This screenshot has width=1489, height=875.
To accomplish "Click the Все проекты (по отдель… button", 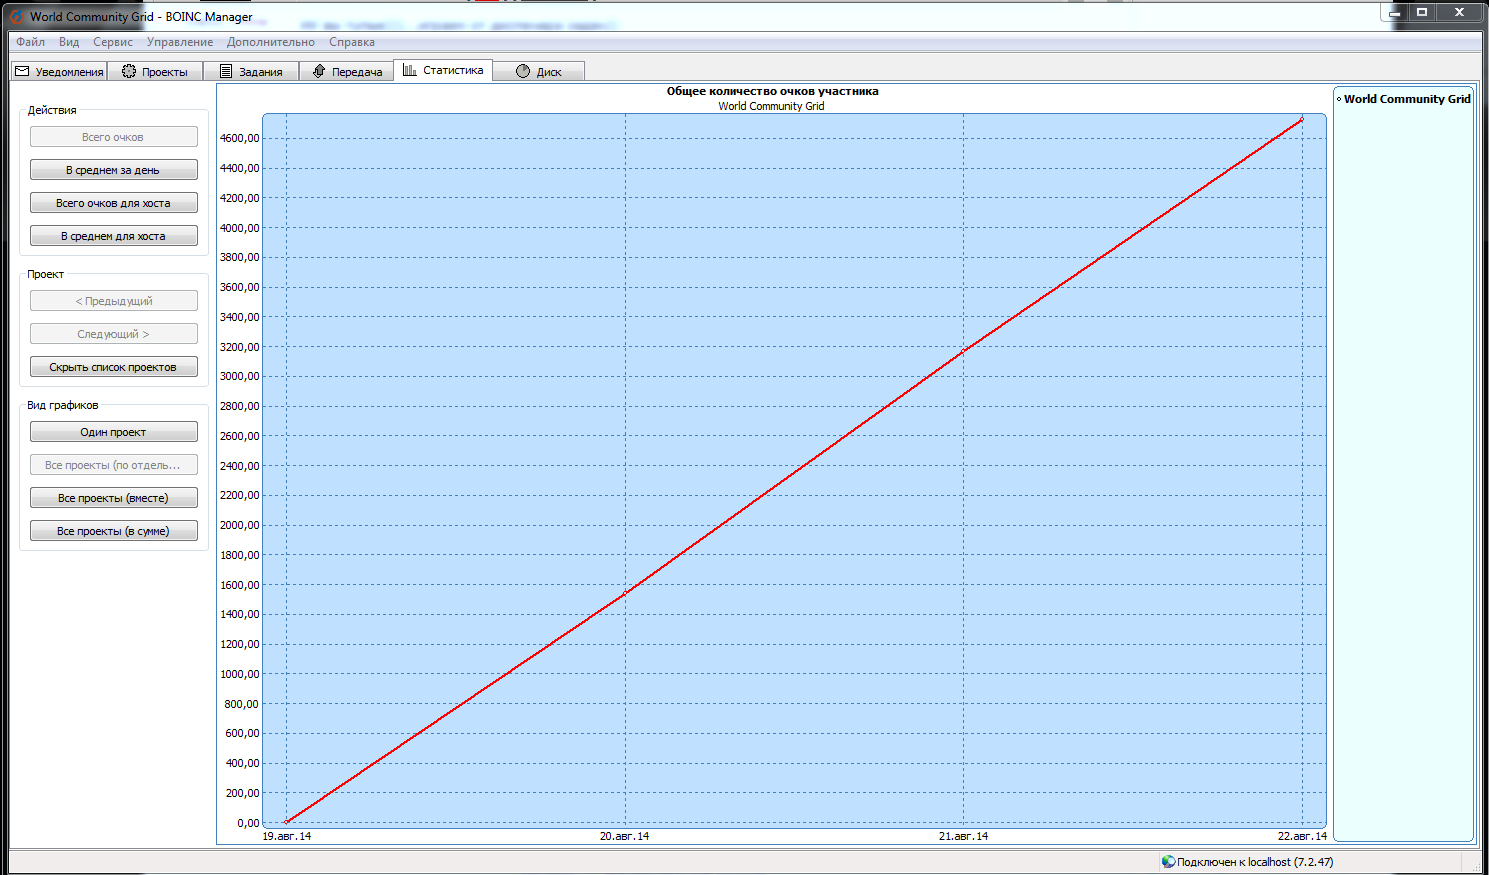I will [x=113, y=465].
